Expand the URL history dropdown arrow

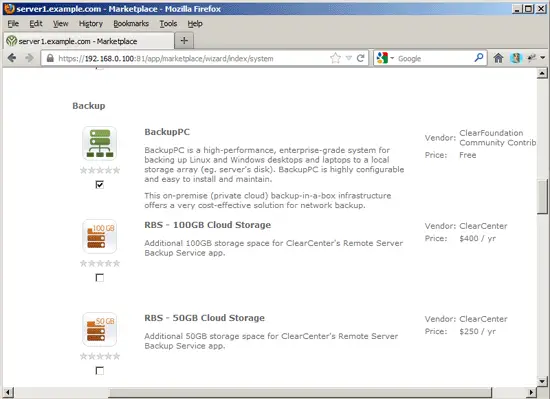tap(348, 58)
